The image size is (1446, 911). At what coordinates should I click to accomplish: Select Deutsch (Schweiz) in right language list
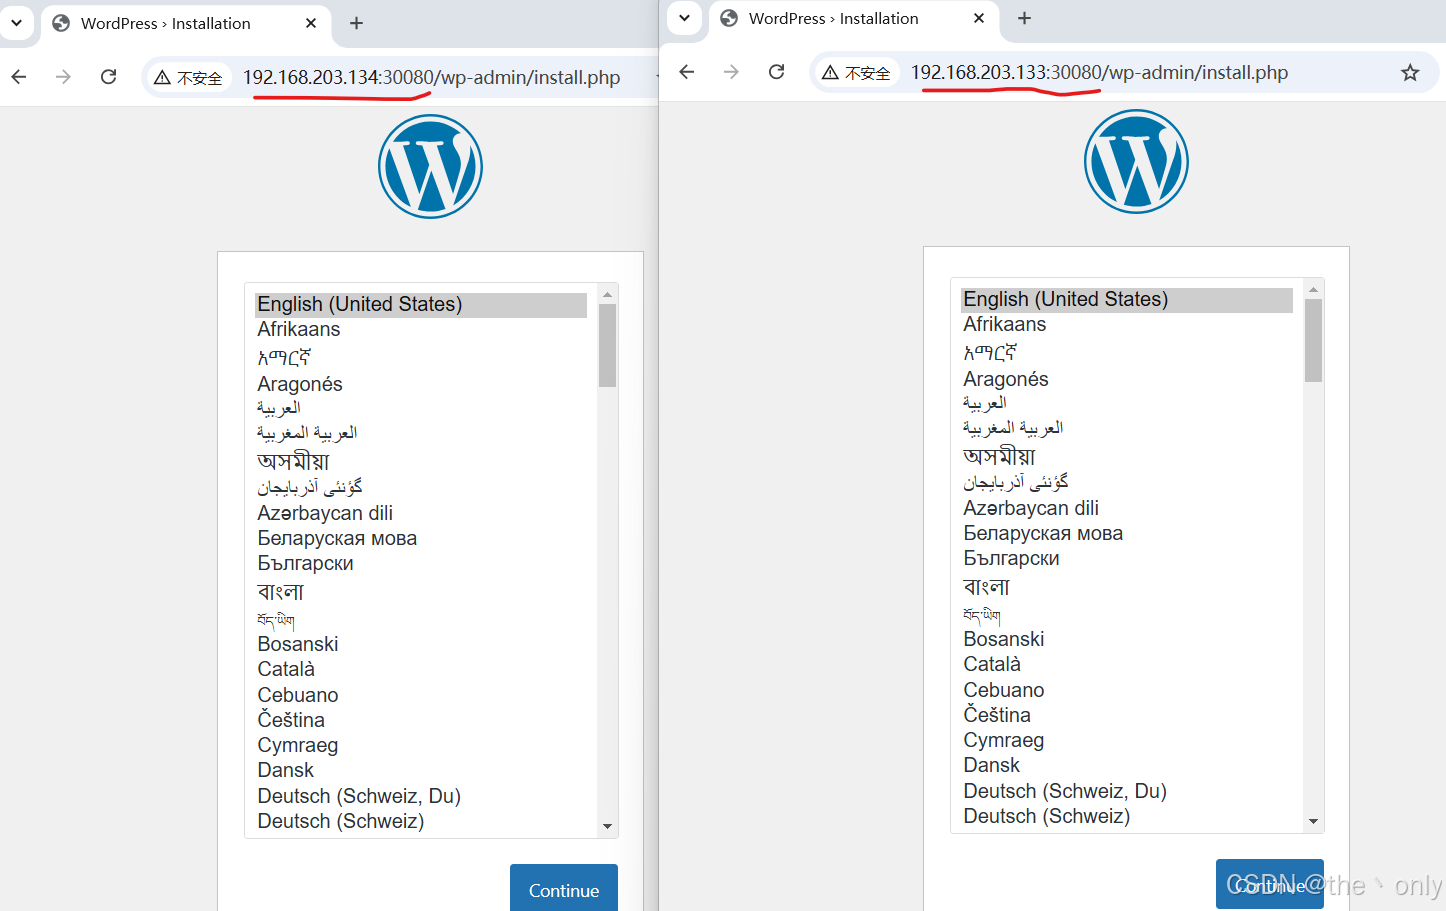1127,816
